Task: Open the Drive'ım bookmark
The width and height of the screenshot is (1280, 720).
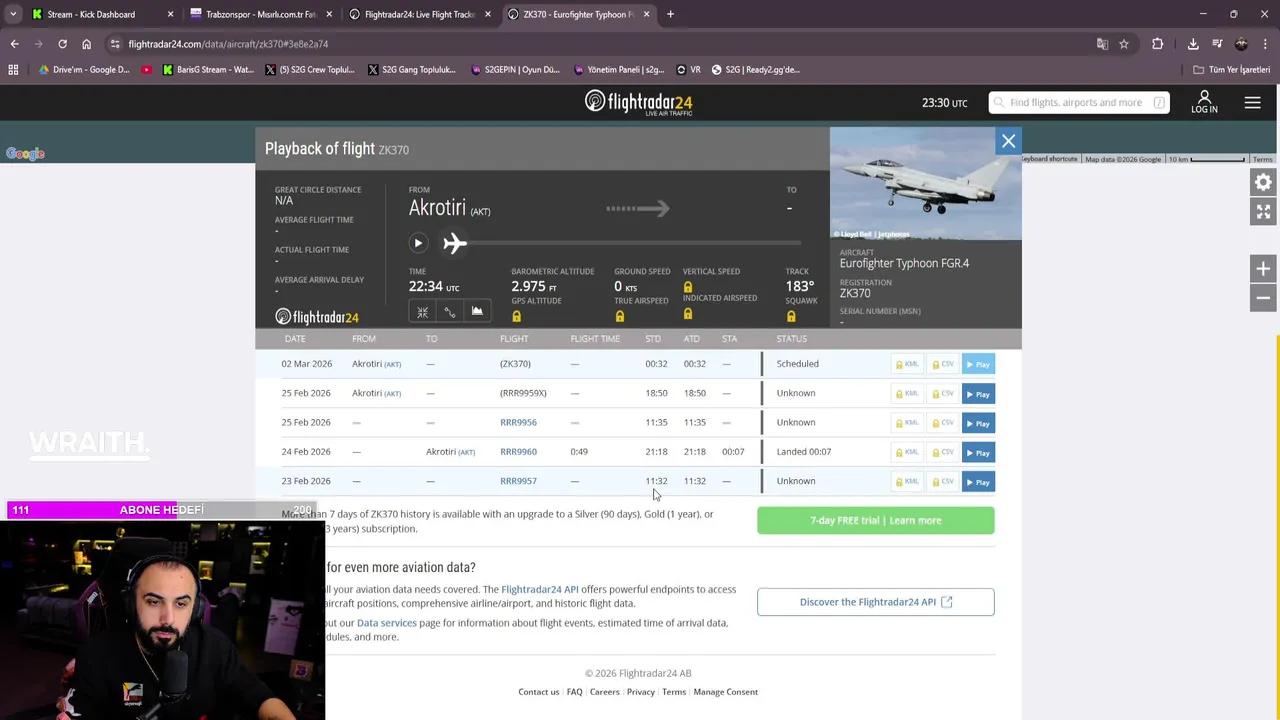Action: pyautogui.click(x=84, y=70)
